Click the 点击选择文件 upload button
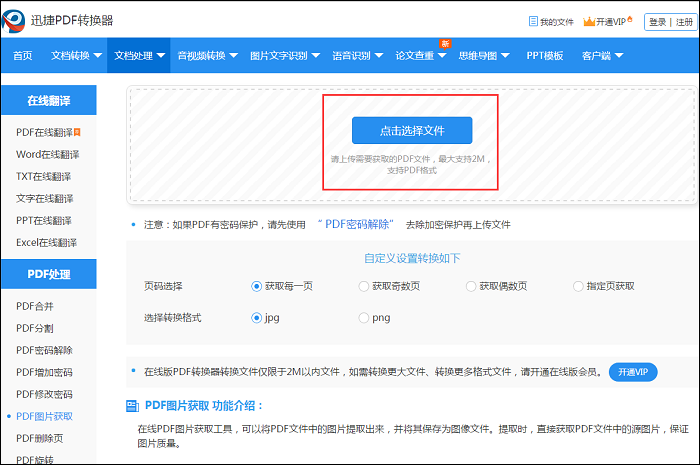The height and width of the screenshot is (465, 700). coord(411,131)
